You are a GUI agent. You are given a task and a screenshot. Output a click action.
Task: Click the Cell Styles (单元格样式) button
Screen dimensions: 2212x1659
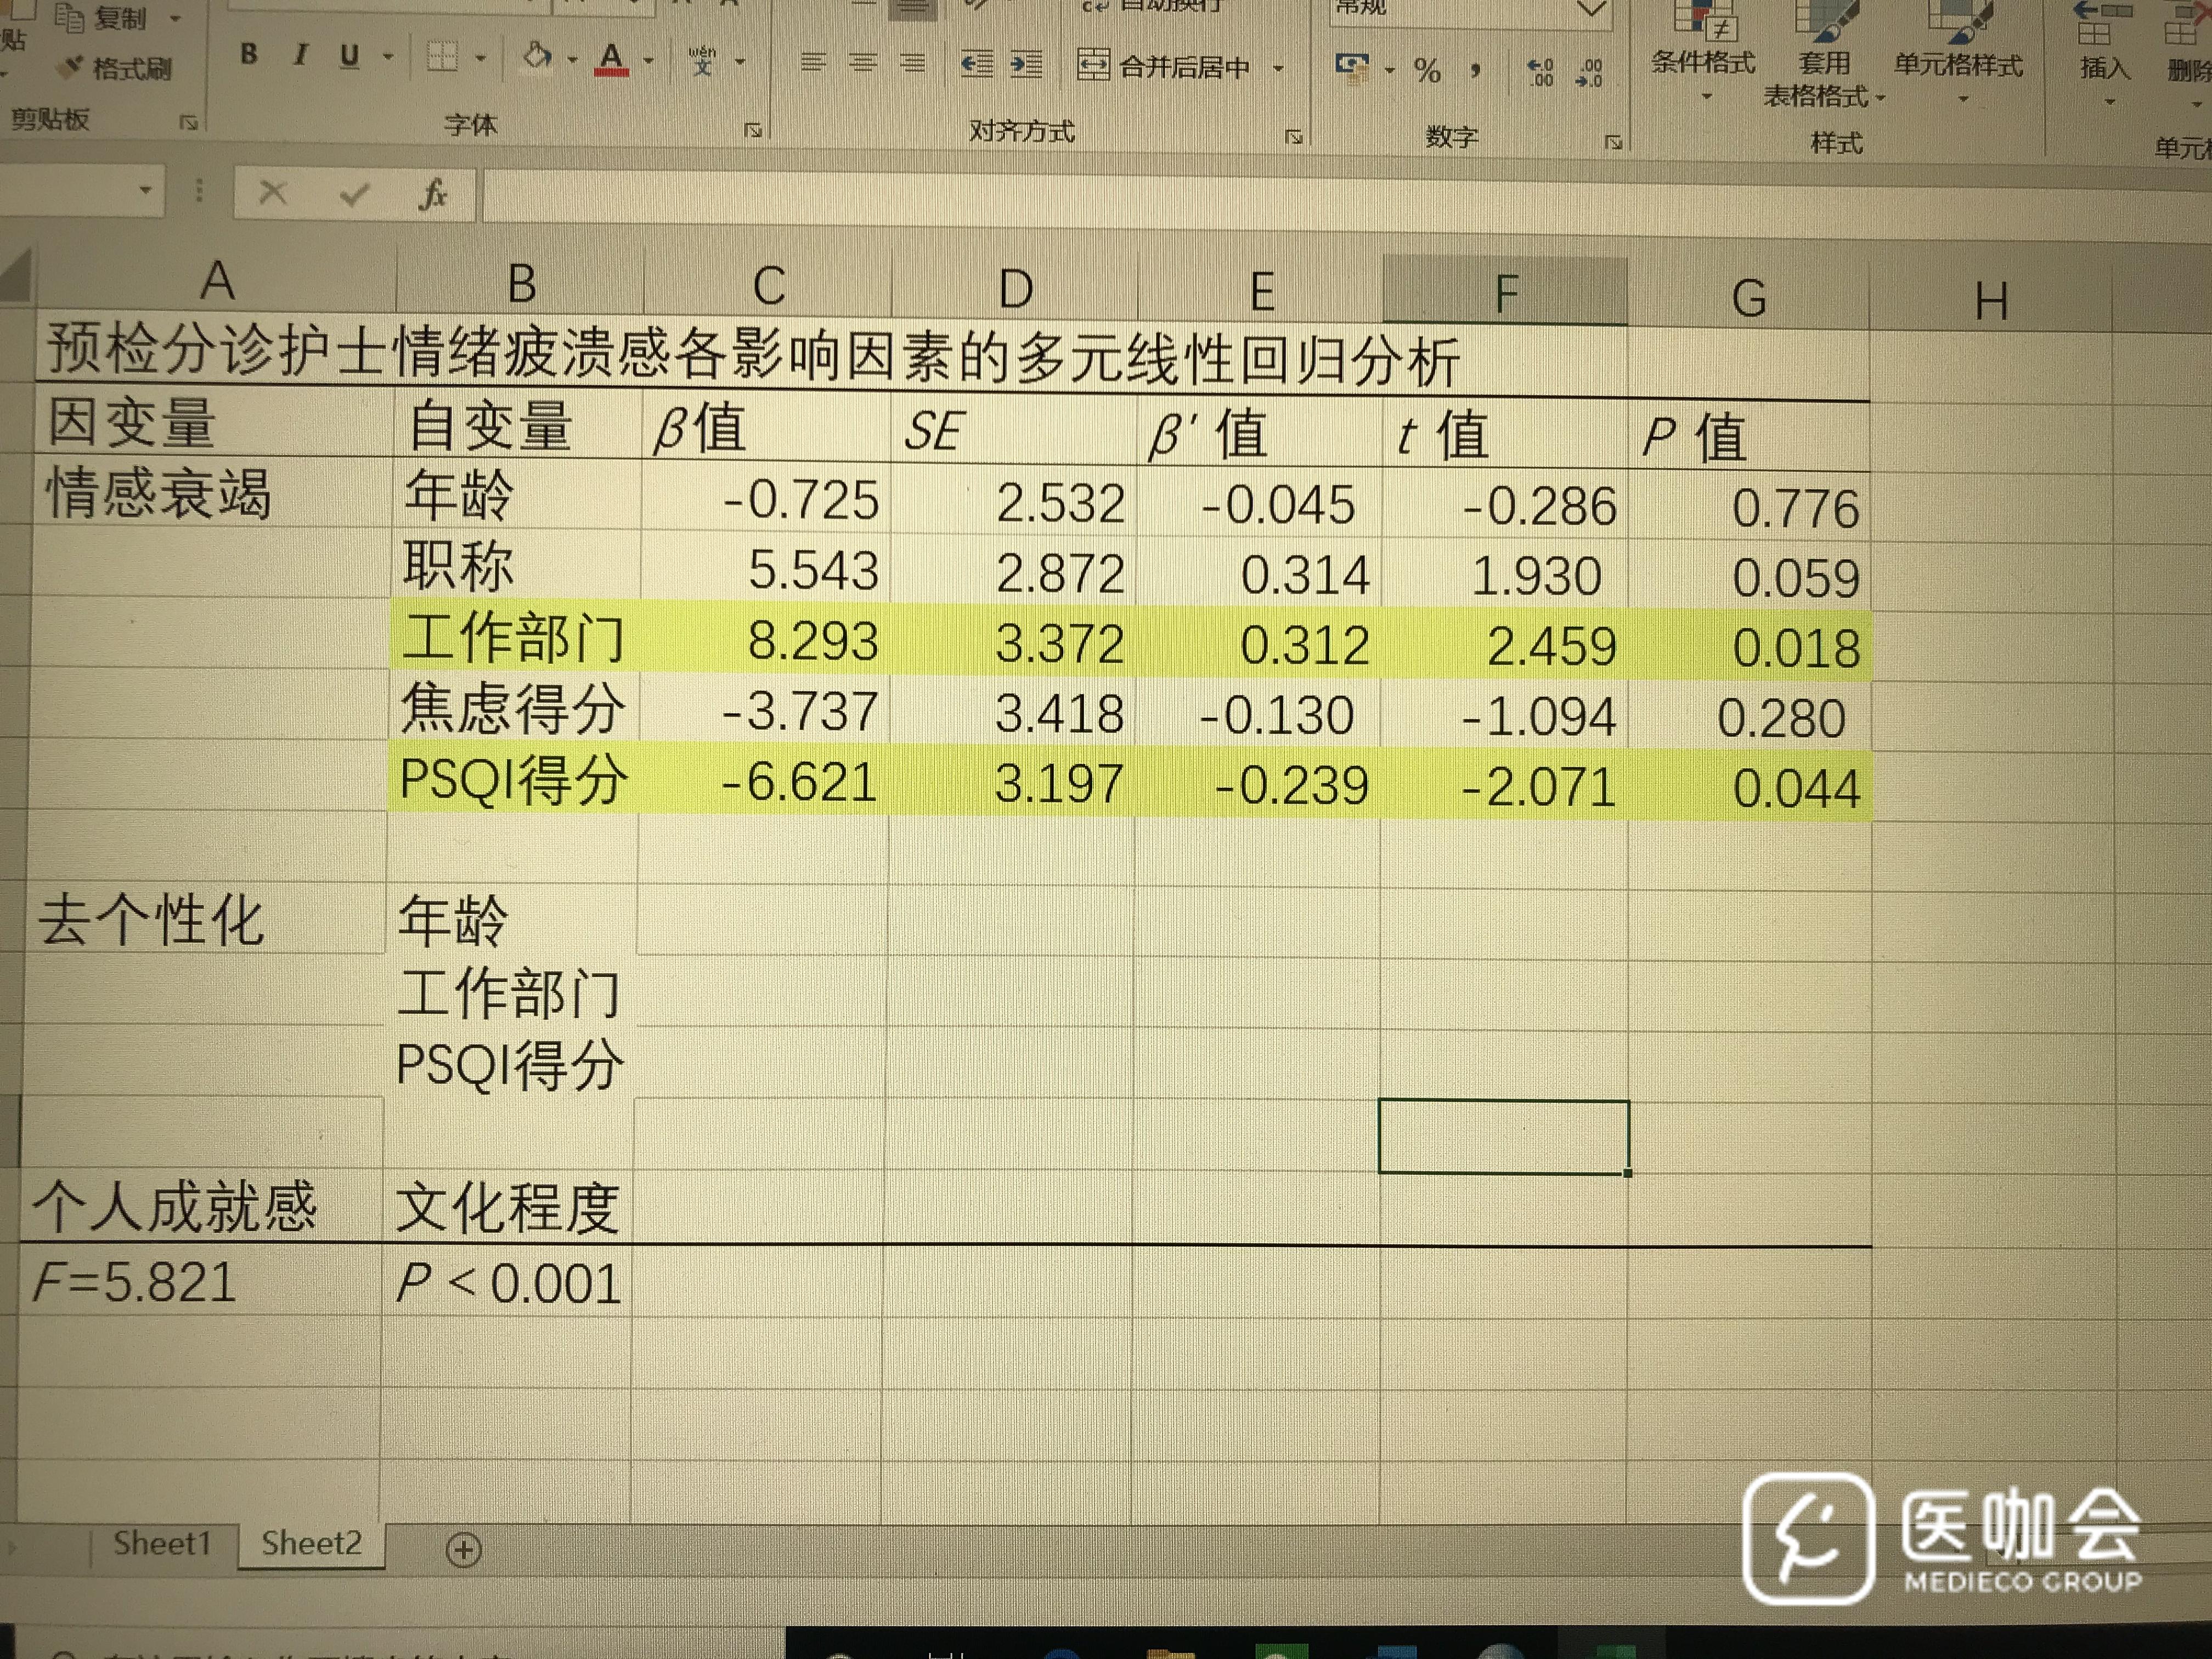pyautogui.click(x=1958, y=64)
